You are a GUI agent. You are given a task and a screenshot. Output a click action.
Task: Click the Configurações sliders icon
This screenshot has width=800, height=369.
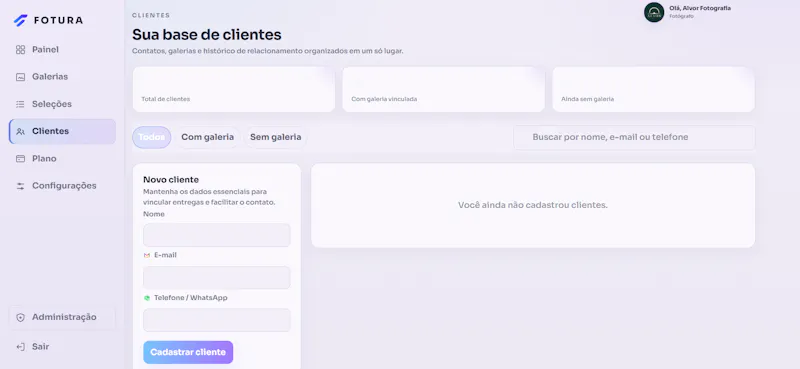point(20,186)
